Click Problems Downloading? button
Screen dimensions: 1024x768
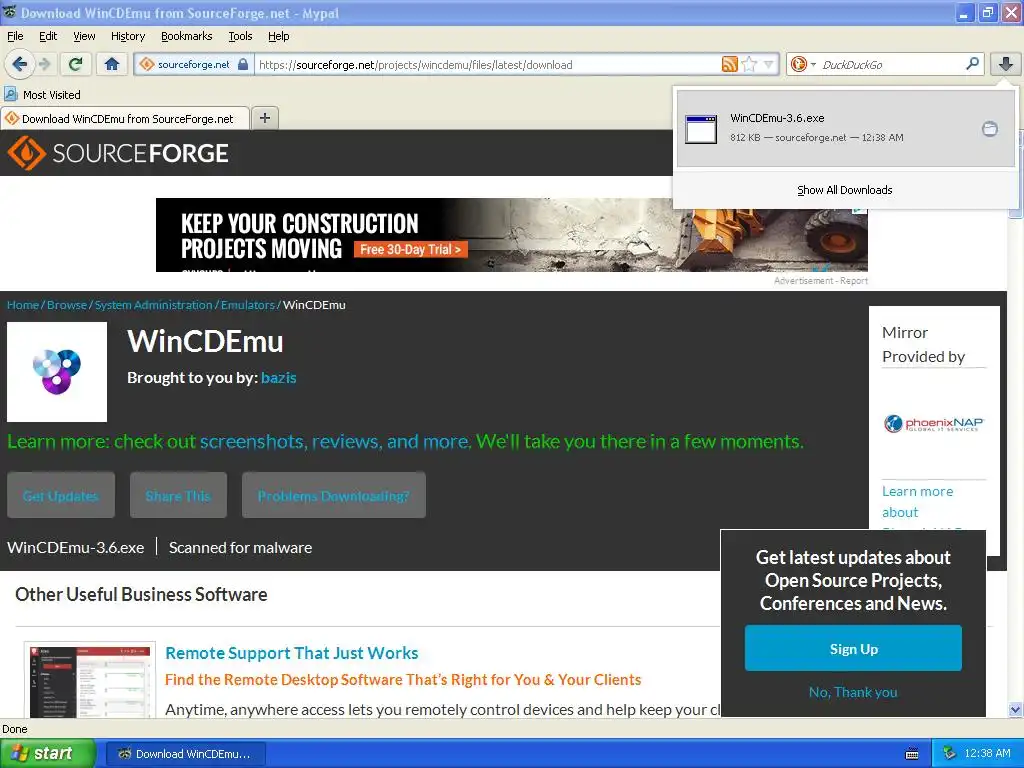pyautogui.click(x=334, y=496)
